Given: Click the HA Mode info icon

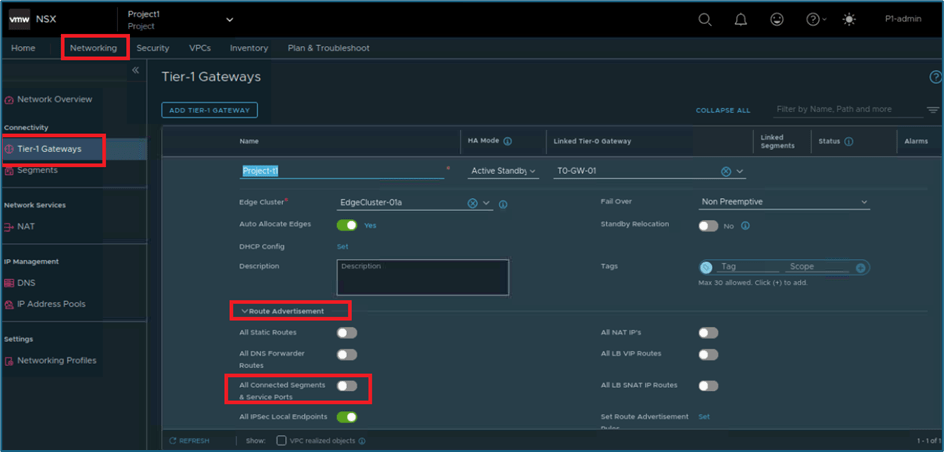Looking at the screenshot, I should tap(508, 142).
